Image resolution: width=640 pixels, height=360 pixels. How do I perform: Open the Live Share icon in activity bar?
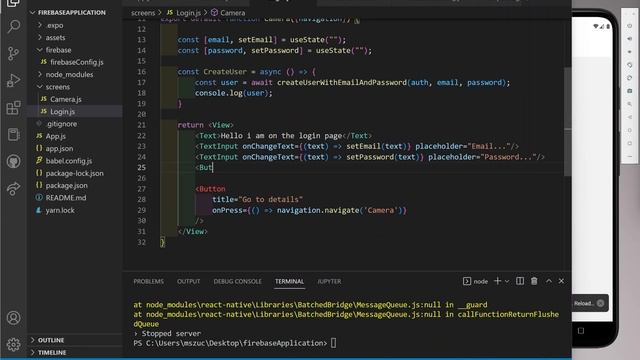(x=13, y=189)
